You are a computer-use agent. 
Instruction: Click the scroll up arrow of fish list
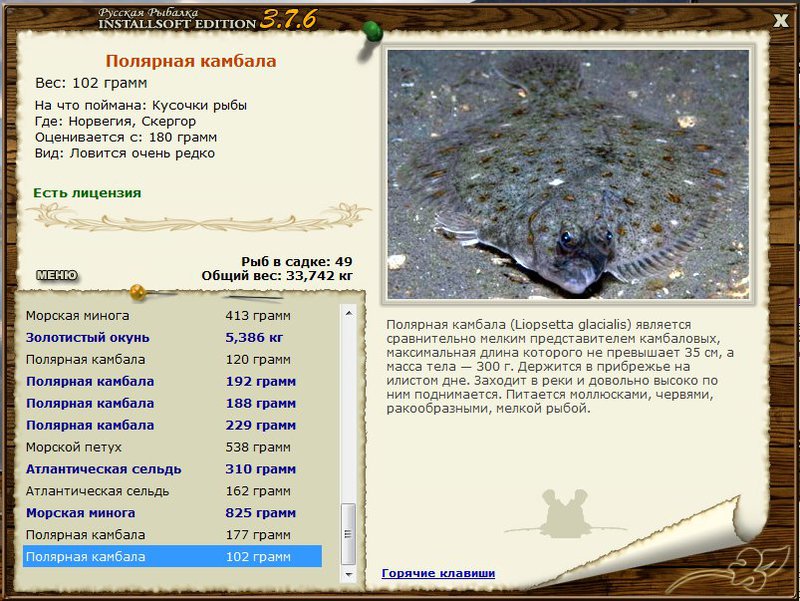[x=349, y=313]
